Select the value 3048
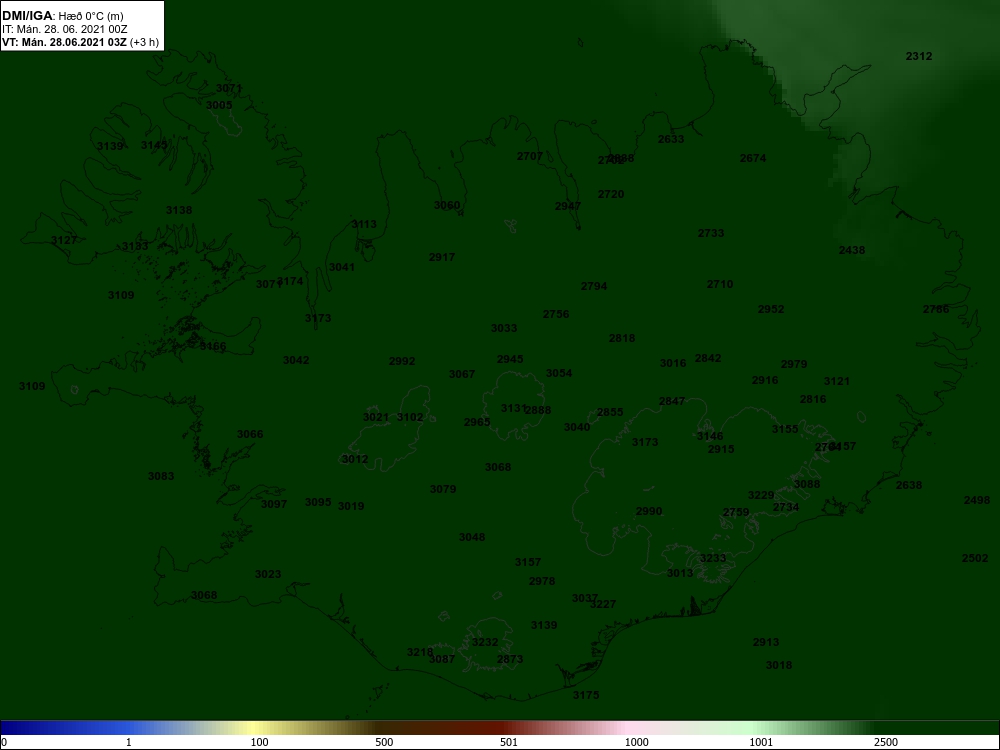The height and width of the screenshot is (750, 1000). 472,538
